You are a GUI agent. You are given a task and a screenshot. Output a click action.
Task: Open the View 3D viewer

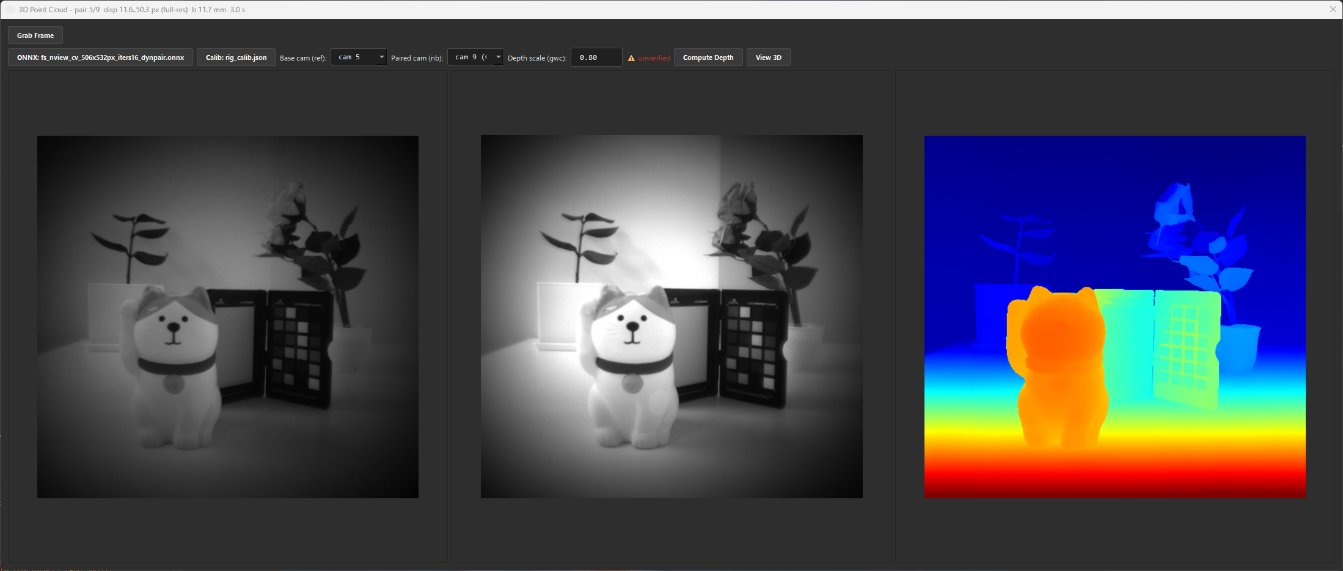(x=769, y=57)
